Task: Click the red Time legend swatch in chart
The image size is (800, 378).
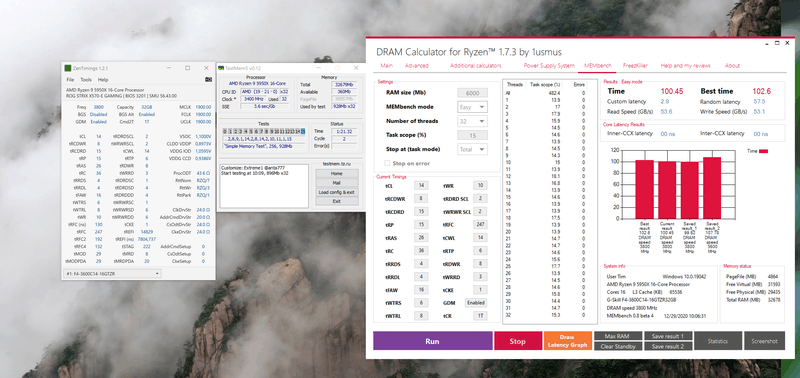Action: point(764,151)
